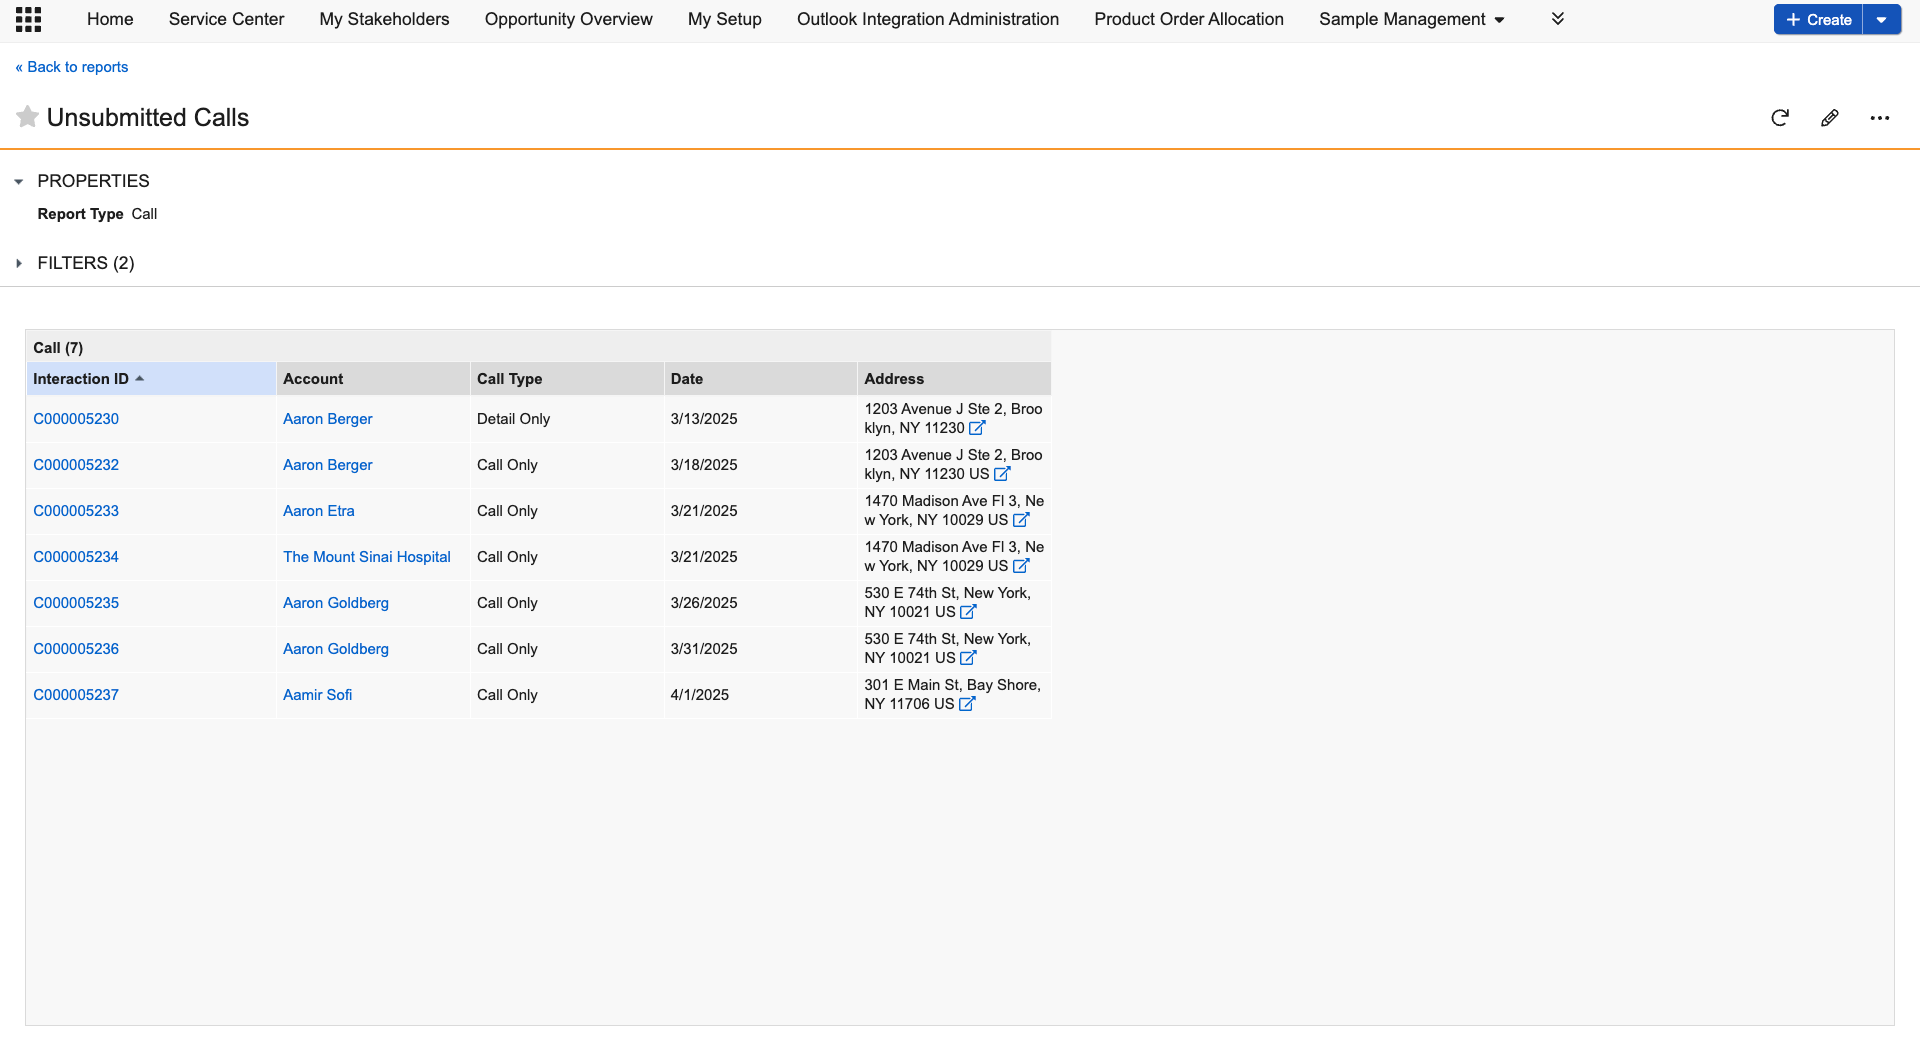Edit report using the pencil icon
The height and width of the screenshot is (1056, 1920).
pos(1829,118)
